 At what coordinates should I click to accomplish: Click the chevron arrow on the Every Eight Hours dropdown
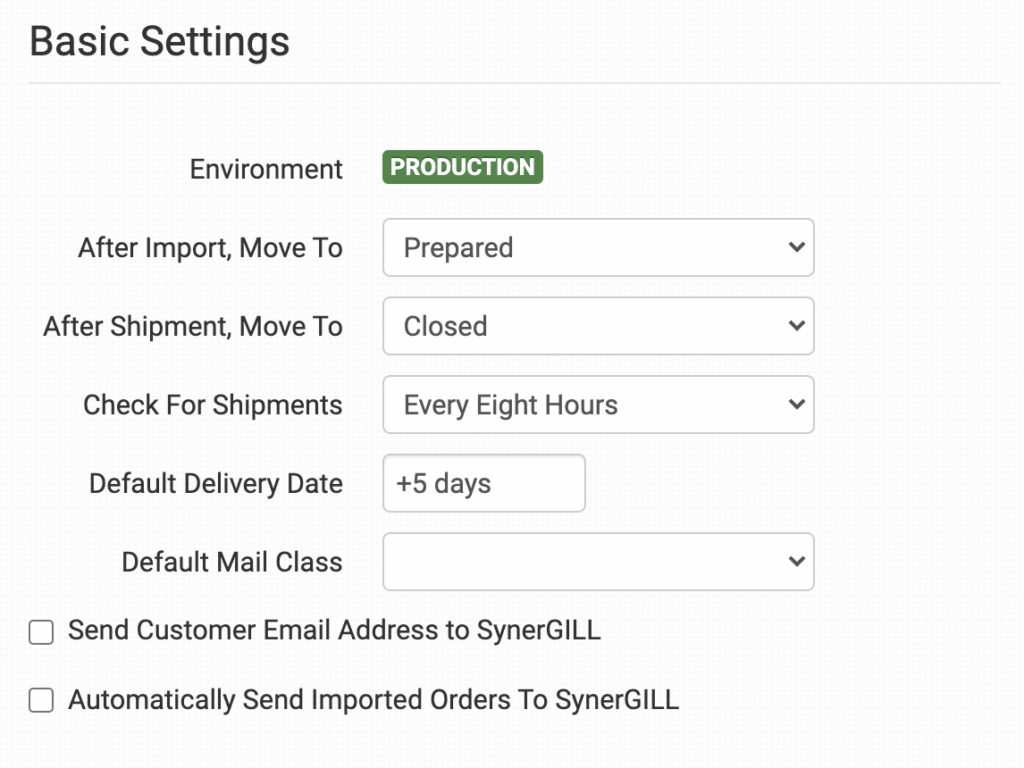(796, 405)
